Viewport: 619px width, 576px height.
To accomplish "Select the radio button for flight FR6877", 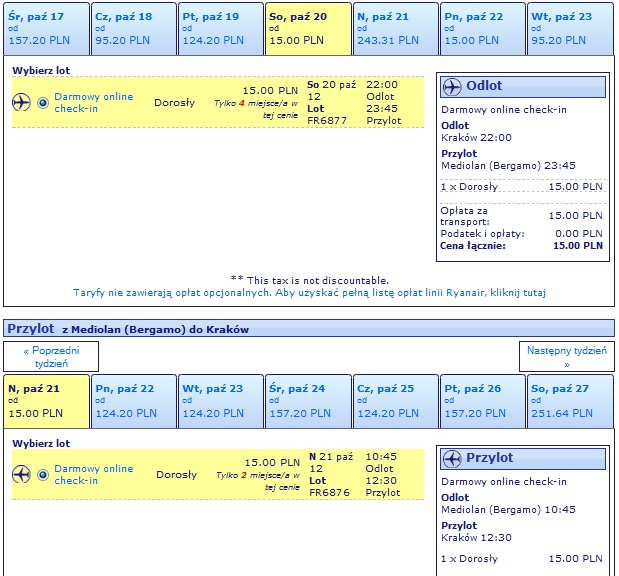I will [43, 103].
